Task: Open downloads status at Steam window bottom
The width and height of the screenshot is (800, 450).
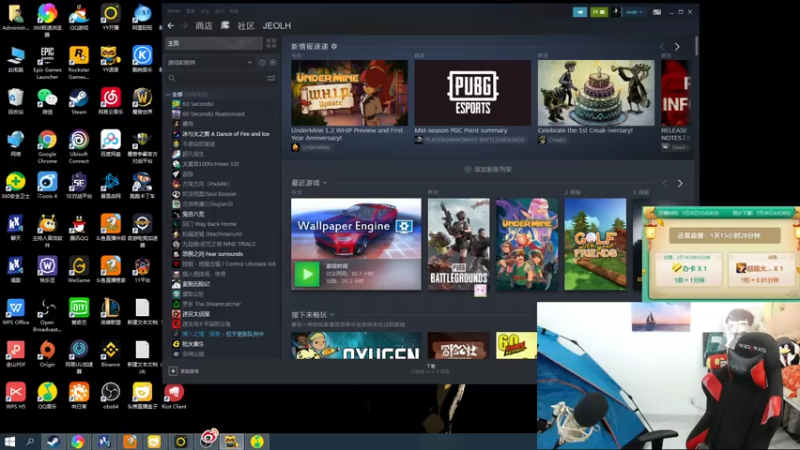Action: pyautogui.click(x=431, y=368)
